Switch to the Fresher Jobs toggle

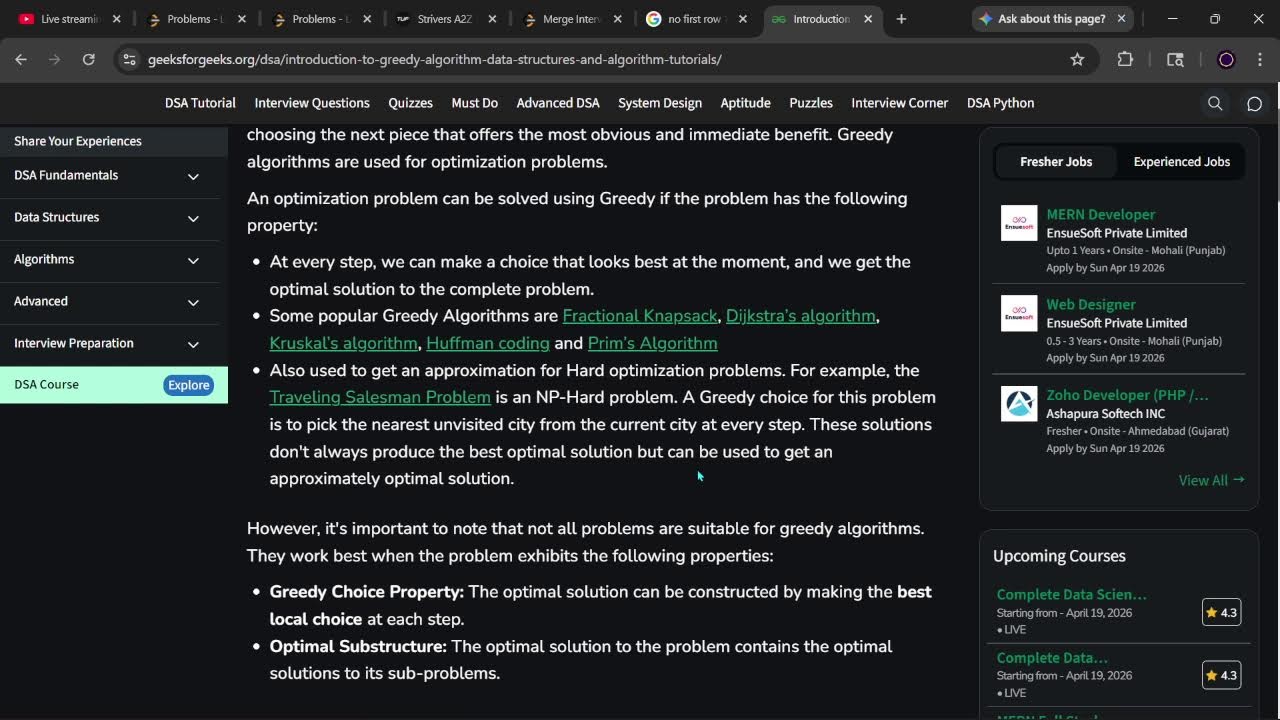[x=1055, y=162]
